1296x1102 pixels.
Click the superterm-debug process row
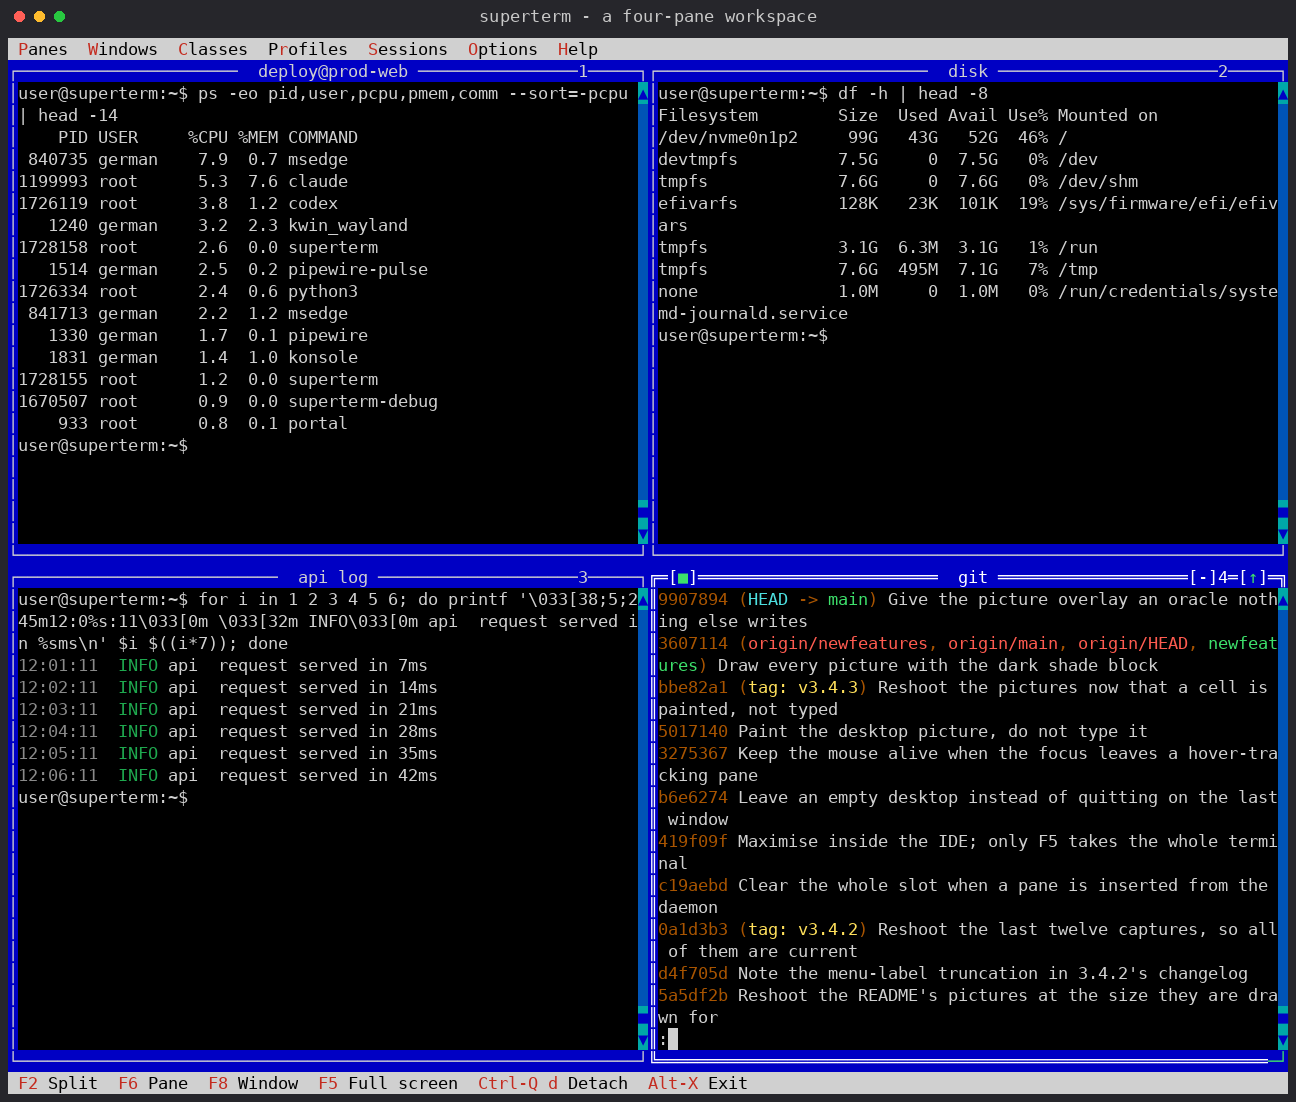(x=228, y=401)
